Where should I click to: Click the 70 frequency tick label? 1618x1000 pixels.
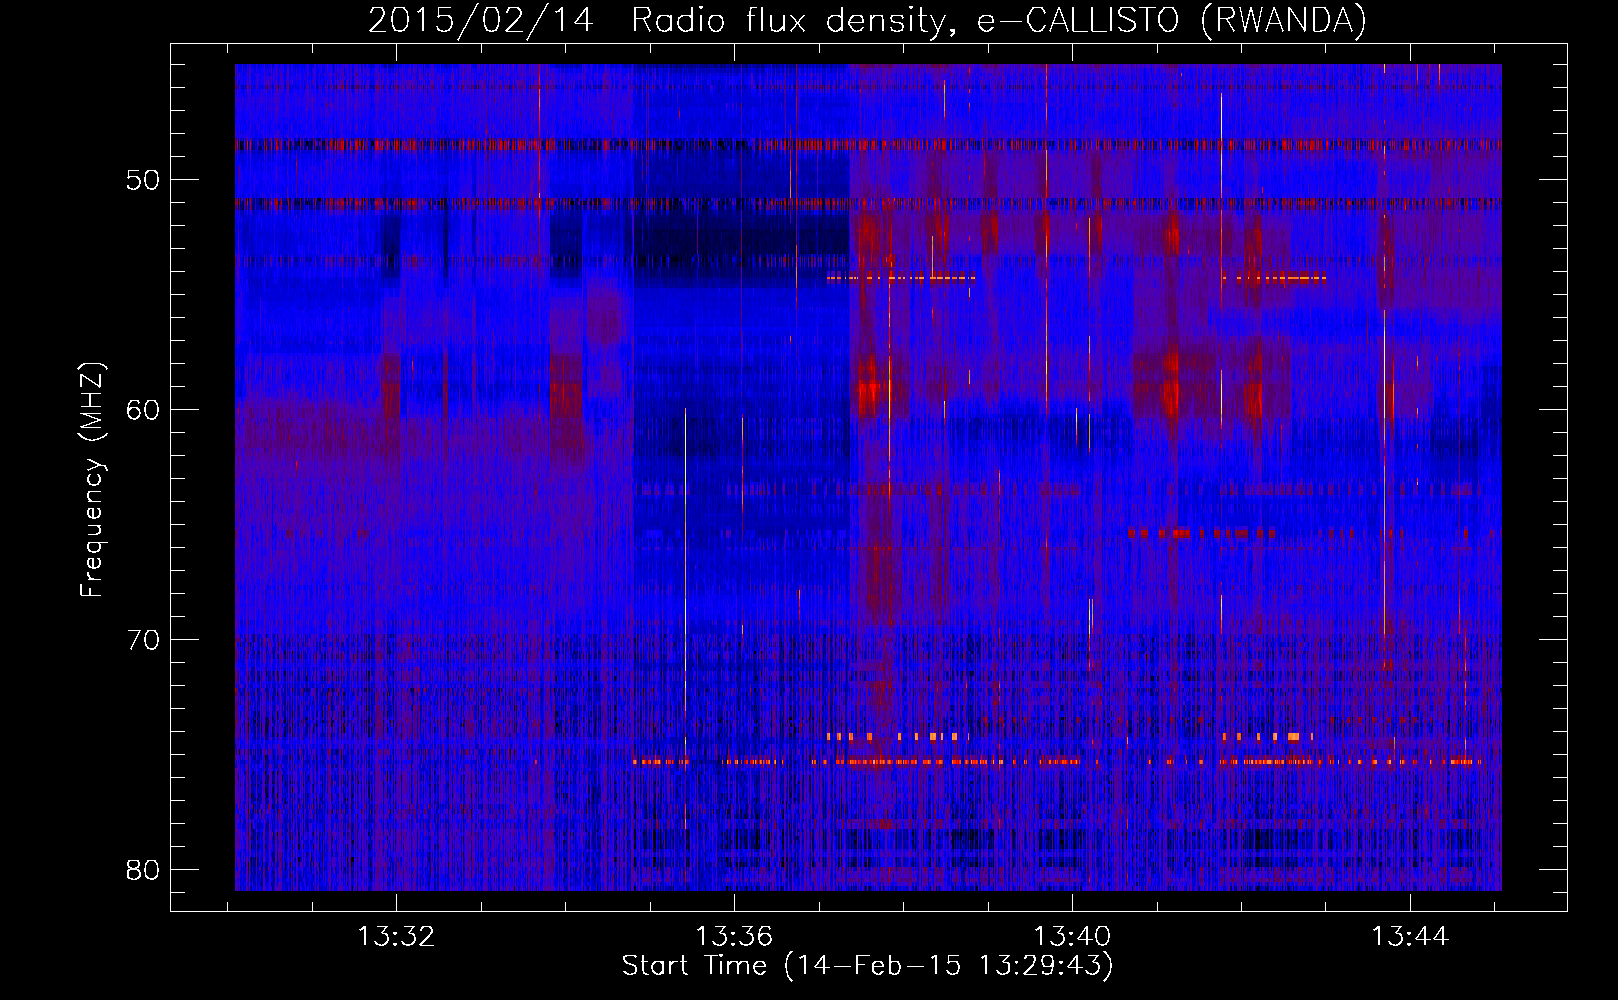click(x=144, y=639)
